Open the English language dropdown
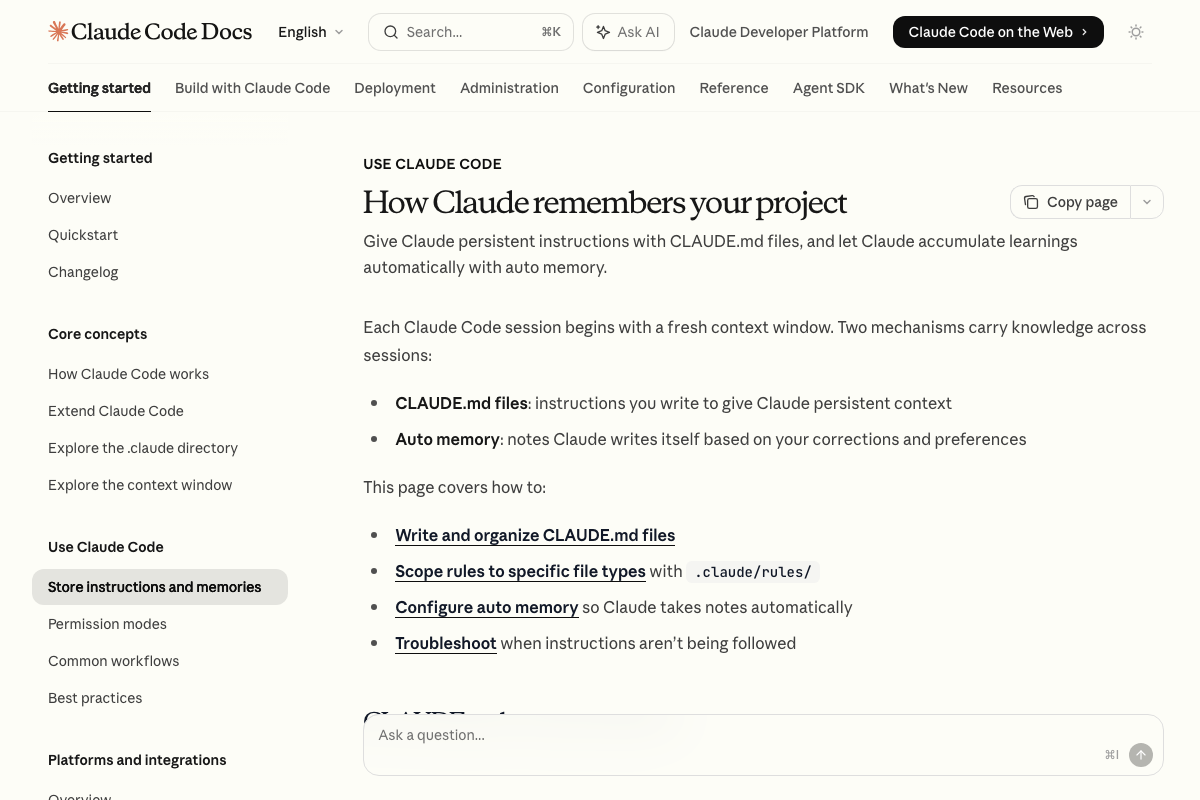 coord(311,31)
